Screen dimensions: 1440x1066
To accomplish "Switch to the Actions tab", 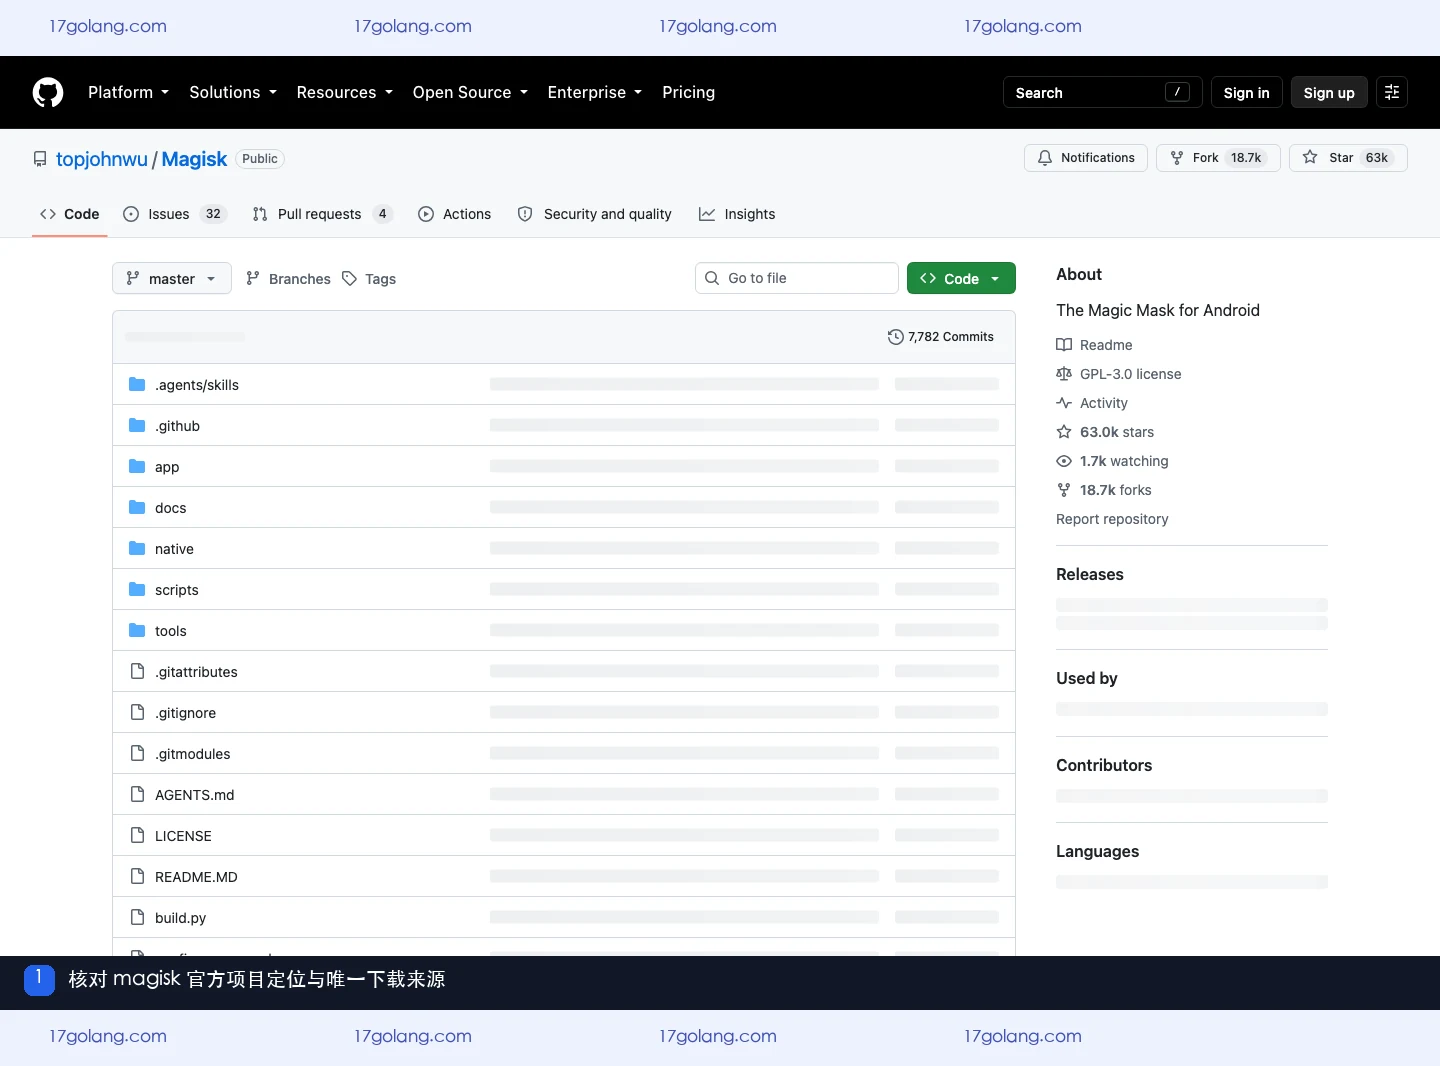I will point(455,214).
